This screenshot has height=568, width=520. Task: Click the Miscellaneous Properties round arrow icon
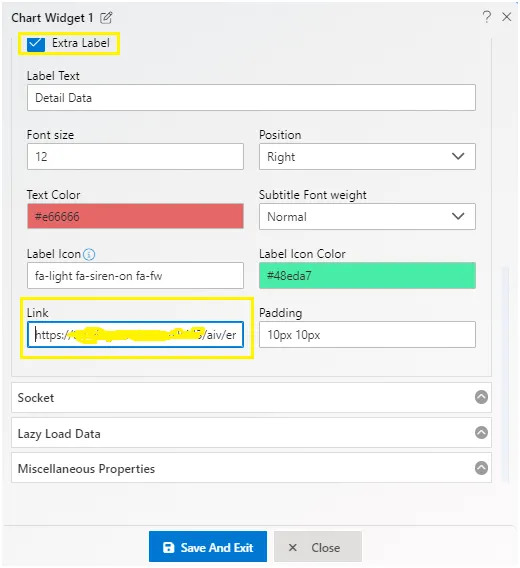[x=481, y=468]
